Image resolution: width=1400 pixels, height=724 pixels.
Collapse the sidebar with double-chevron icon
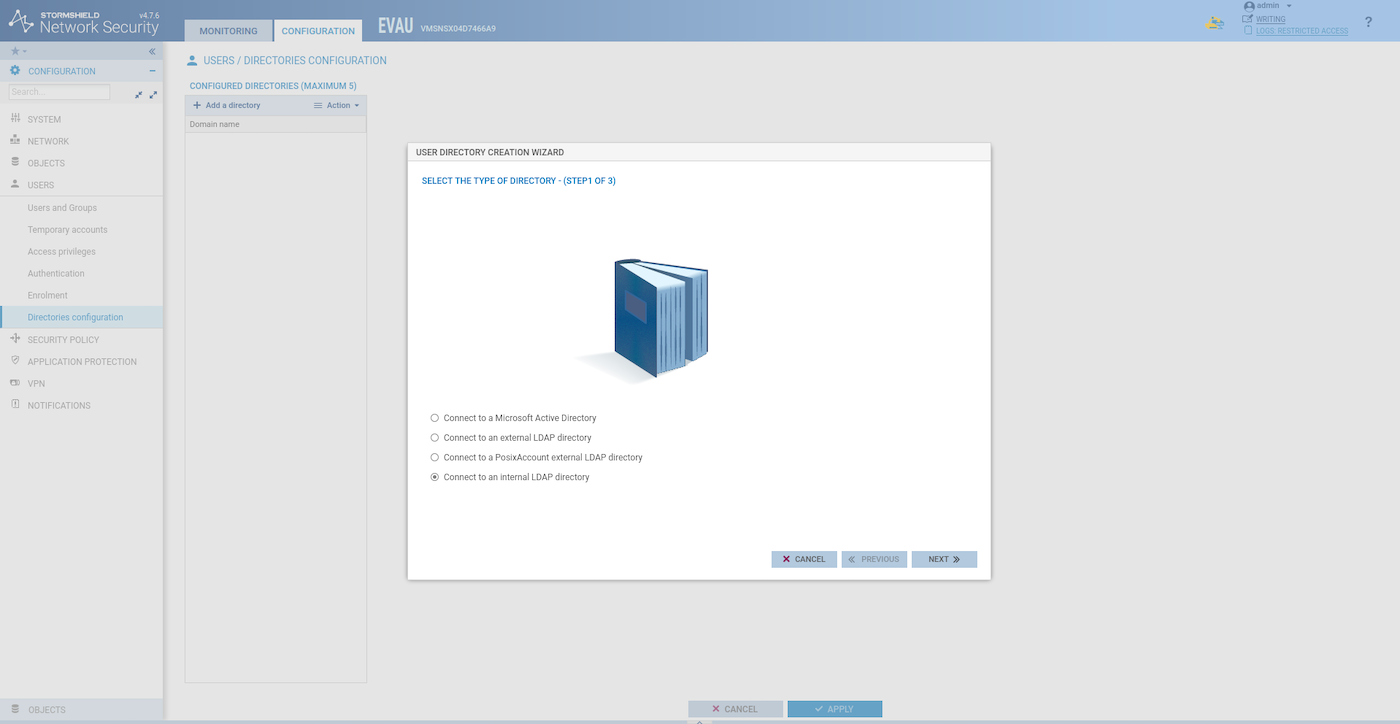pyautogui.click(x=152, y=51)
